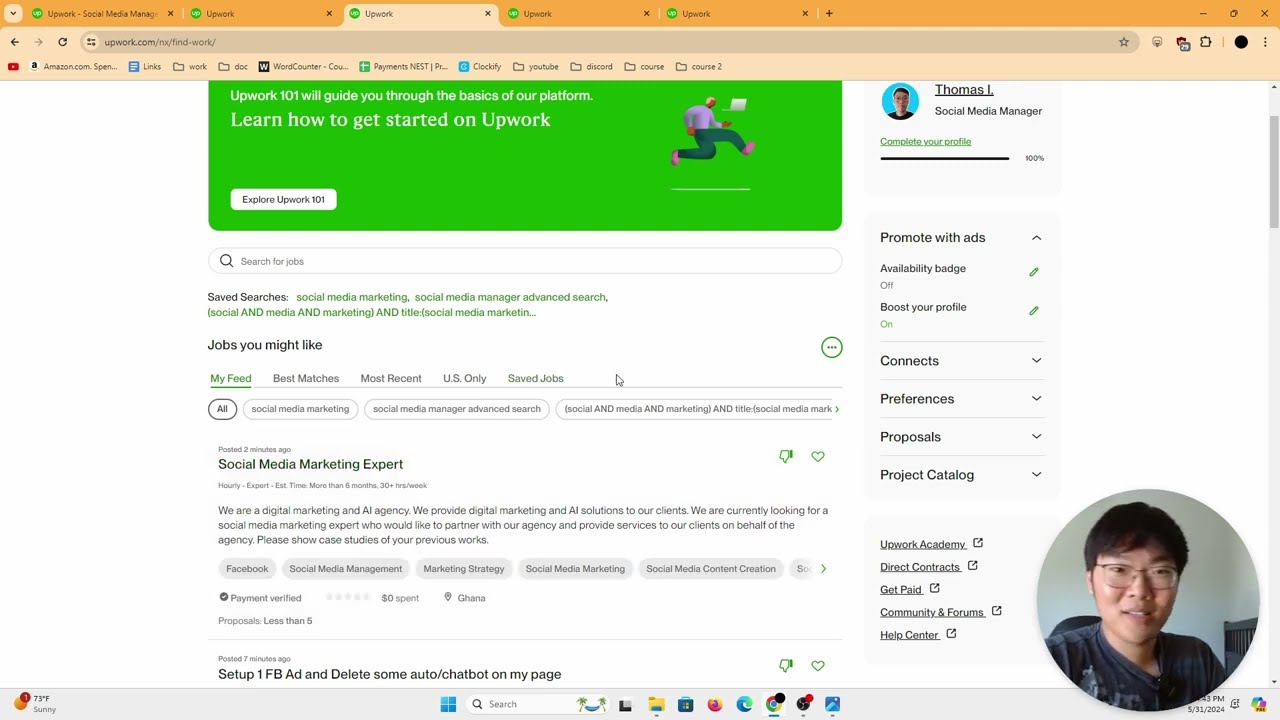Filter by social media manager advanced search pill
Screen dimensions: 1280x720
point(456,409)
